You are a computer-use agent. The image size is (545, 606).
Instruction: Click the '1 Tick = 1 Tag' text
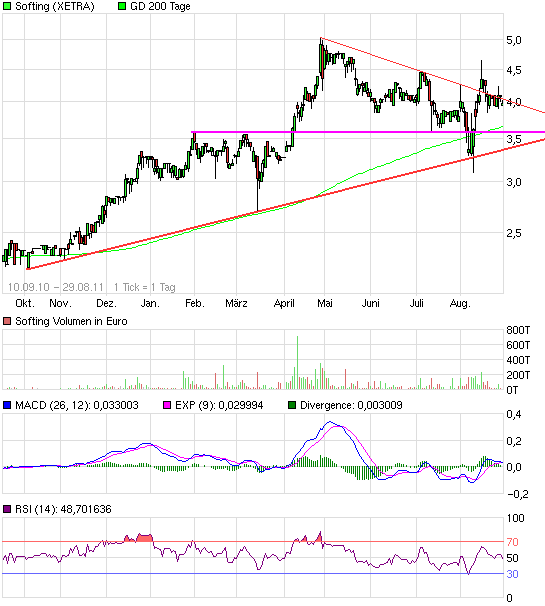(x=145, y=287)
